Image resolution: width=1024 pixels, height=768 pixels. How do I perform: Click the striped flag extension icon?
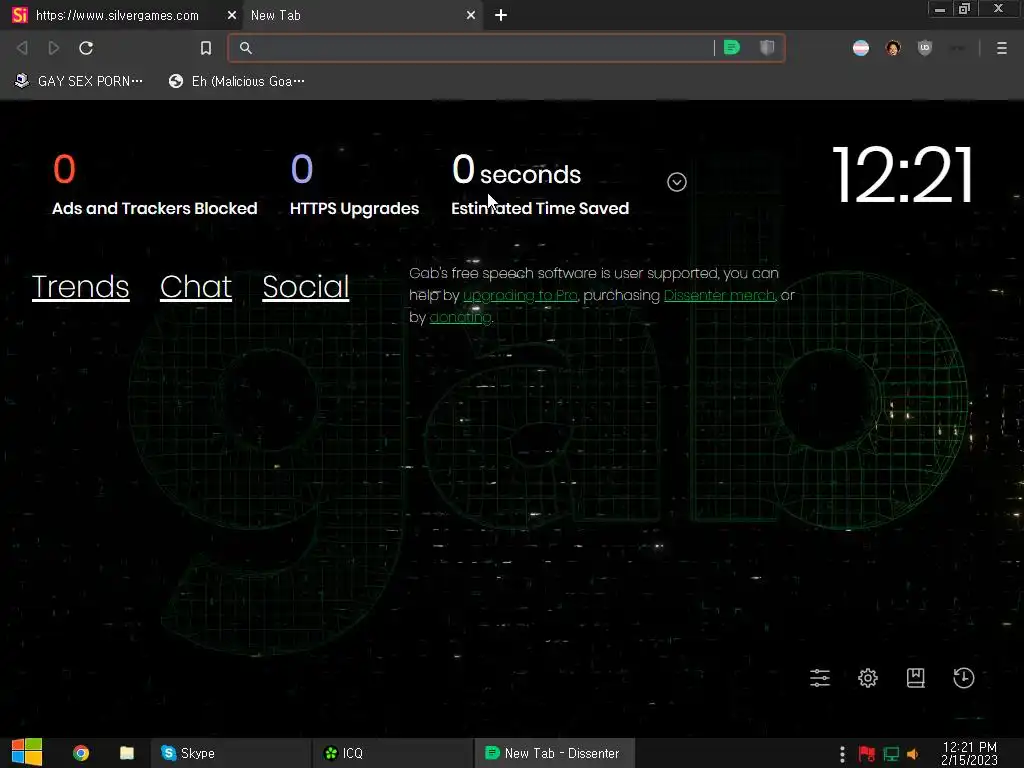click(861, 48)
